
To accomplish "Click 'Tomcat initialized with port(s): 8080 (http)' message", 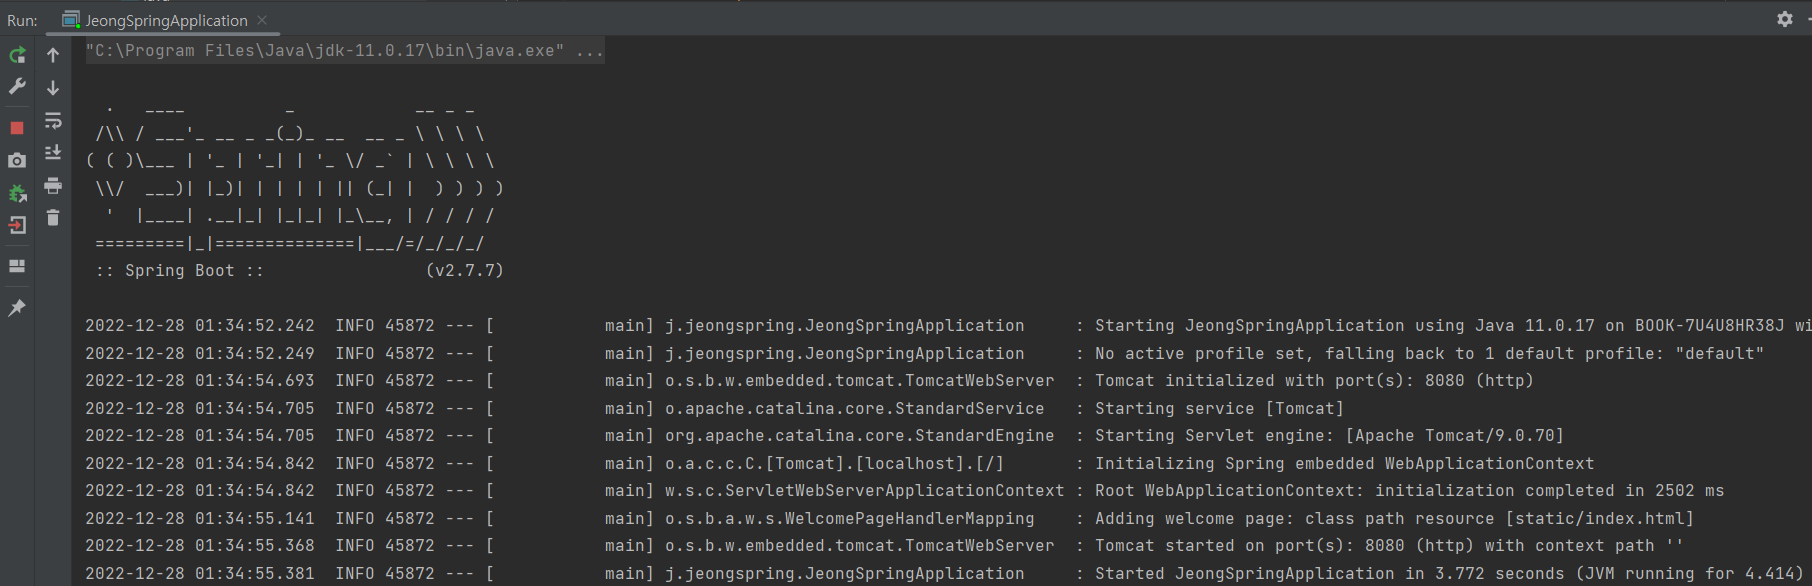I will pos(1314,381).
